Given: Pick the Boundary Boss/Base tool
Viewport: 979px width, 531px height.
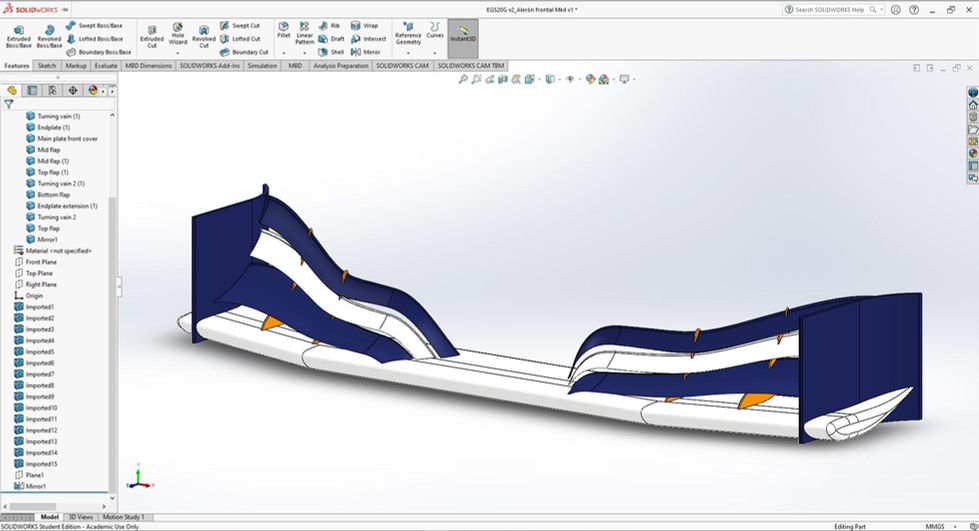Looking at the screenshot, I should pos(99,52).
